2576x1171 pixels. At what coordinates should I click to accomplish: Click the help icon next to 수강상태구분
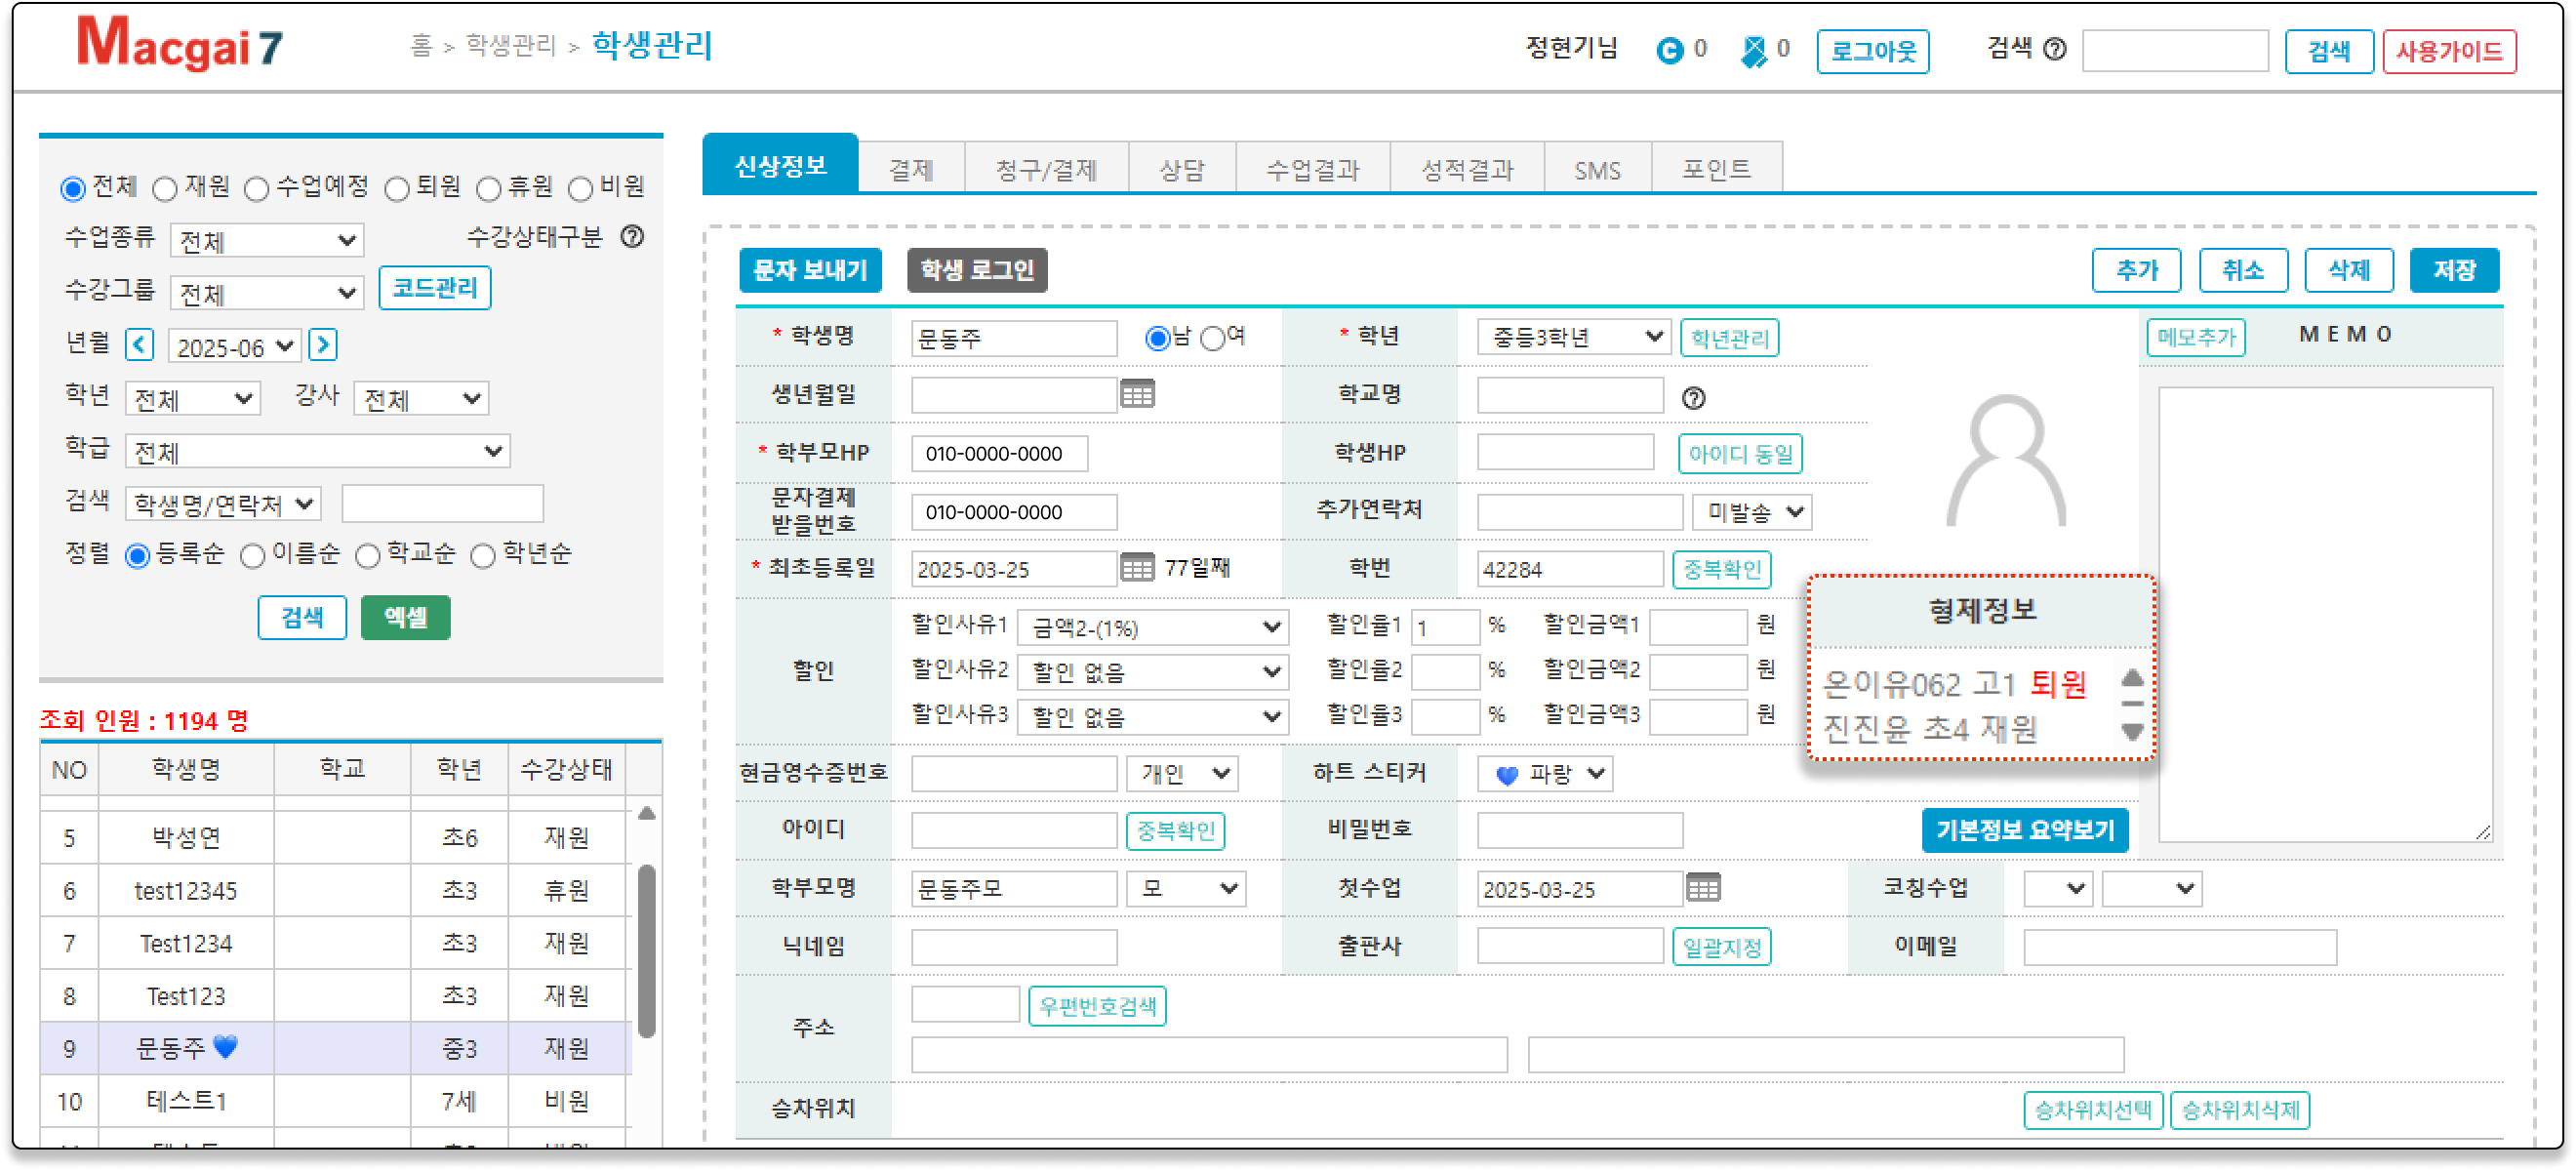click(x=632, y=237)
